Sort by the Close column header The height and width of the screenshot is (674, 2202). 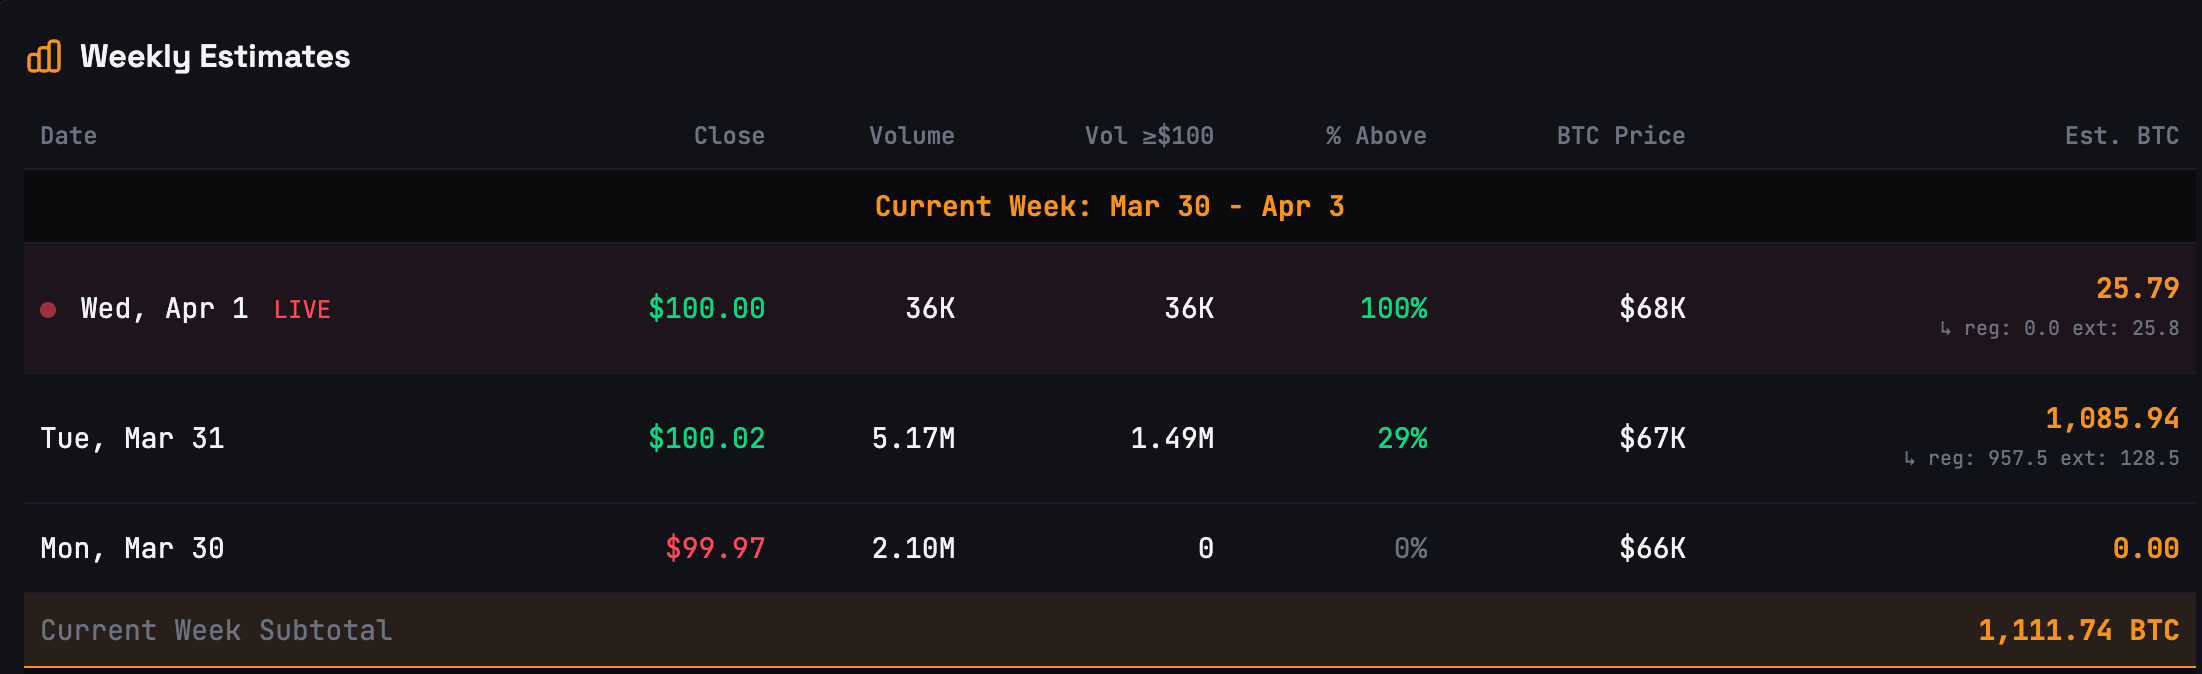[729, 135]
